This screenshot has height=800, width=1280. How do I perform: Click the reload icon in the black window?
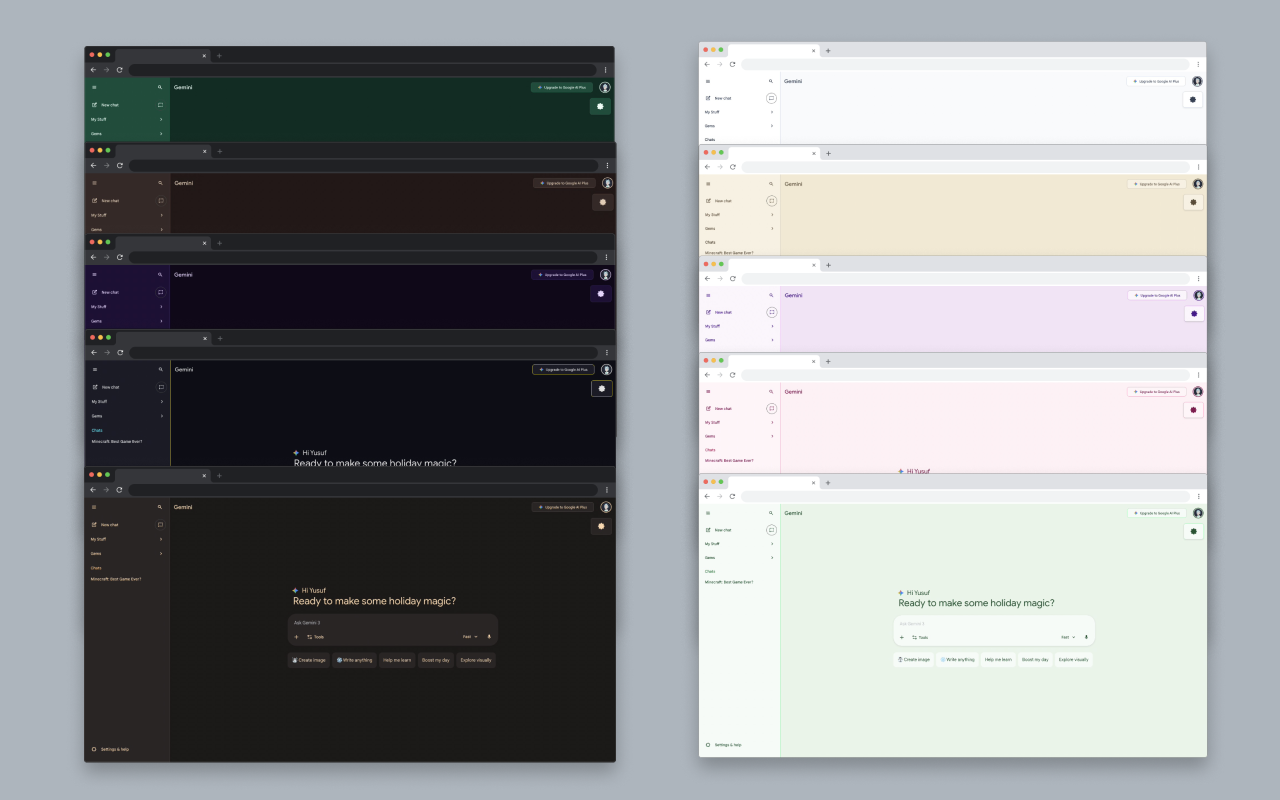pyautogui.click(x=120, y=490)
